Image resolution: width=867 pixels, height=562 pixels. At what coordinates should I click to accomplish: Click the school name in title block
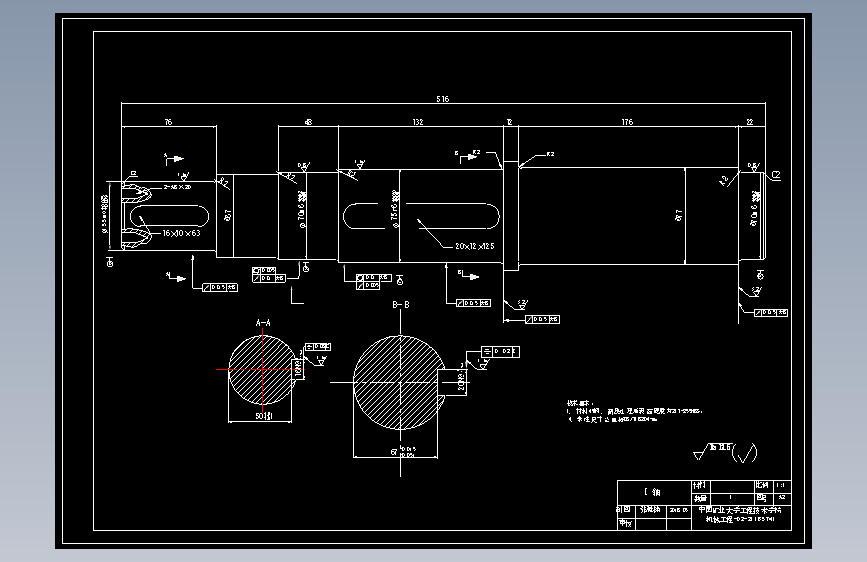(x=740, y=510)
